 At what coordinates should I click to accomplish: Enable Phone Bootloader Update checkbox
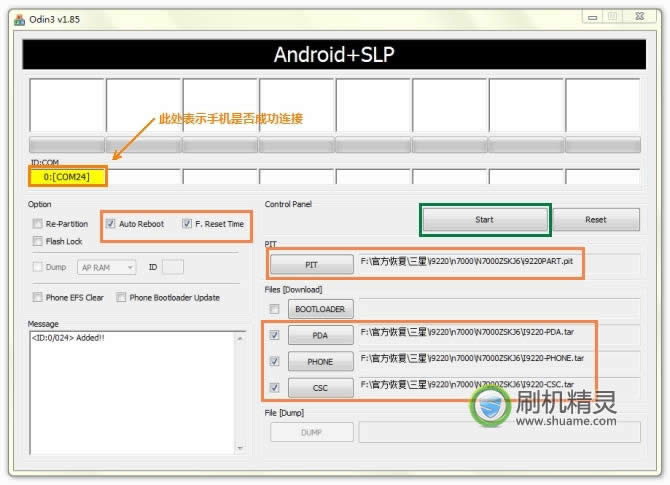pyautogui.click(x=121, y=297)
